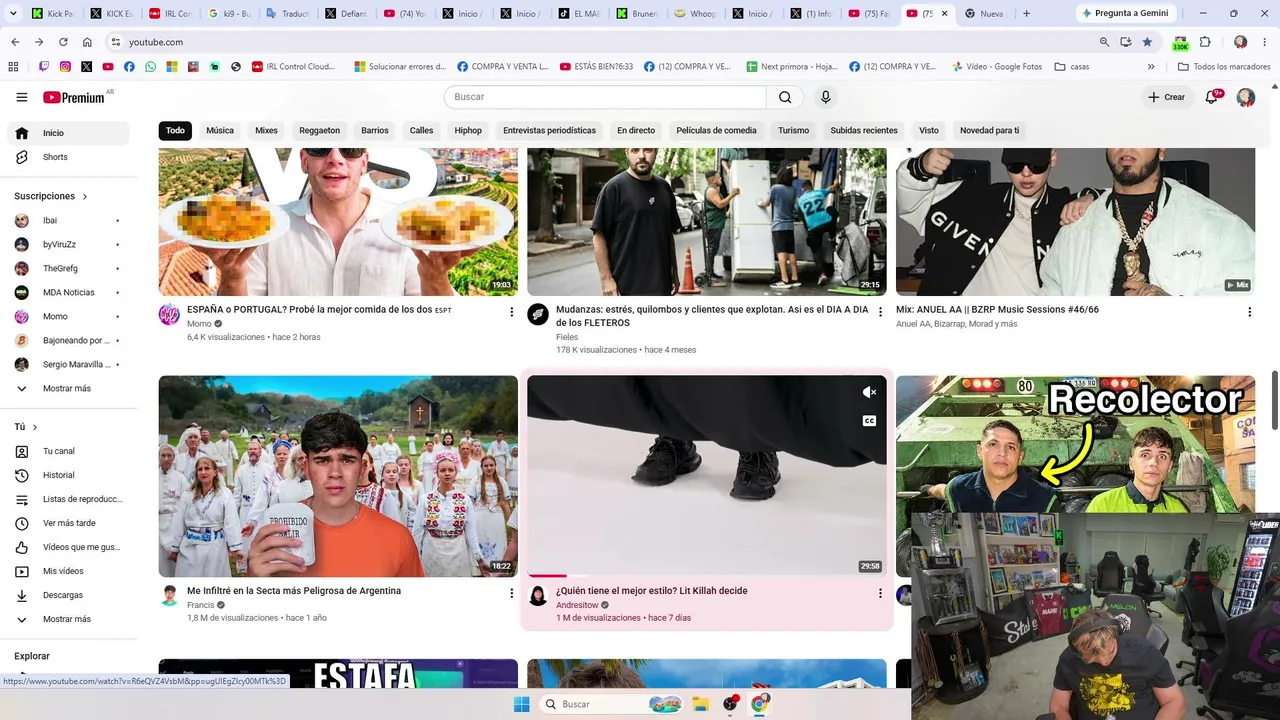Unmute the Lit Killah video preview
Image resolution: width=1280 pixels, height=720 pixels.
(869, 393)
